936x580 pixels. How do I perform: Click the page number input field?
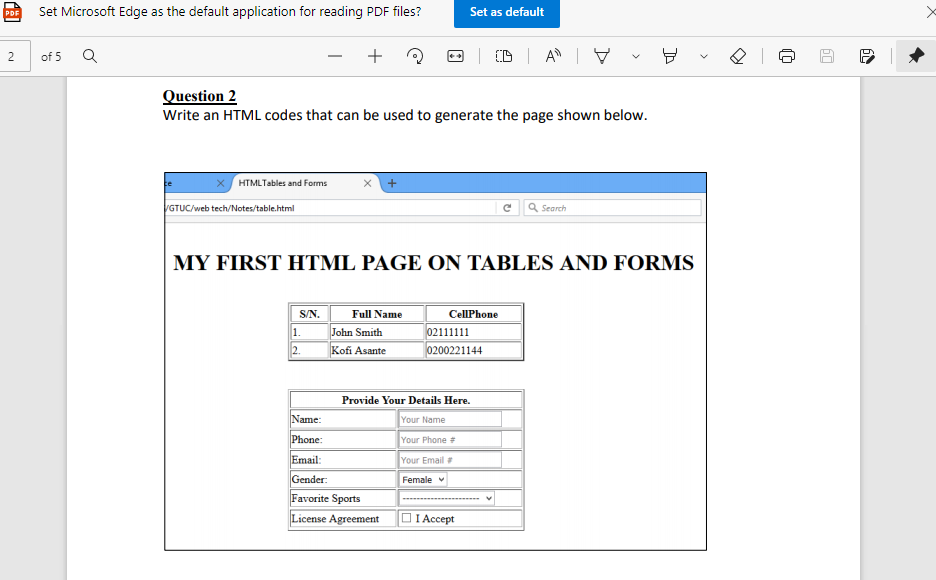click(x=14, y=57)
